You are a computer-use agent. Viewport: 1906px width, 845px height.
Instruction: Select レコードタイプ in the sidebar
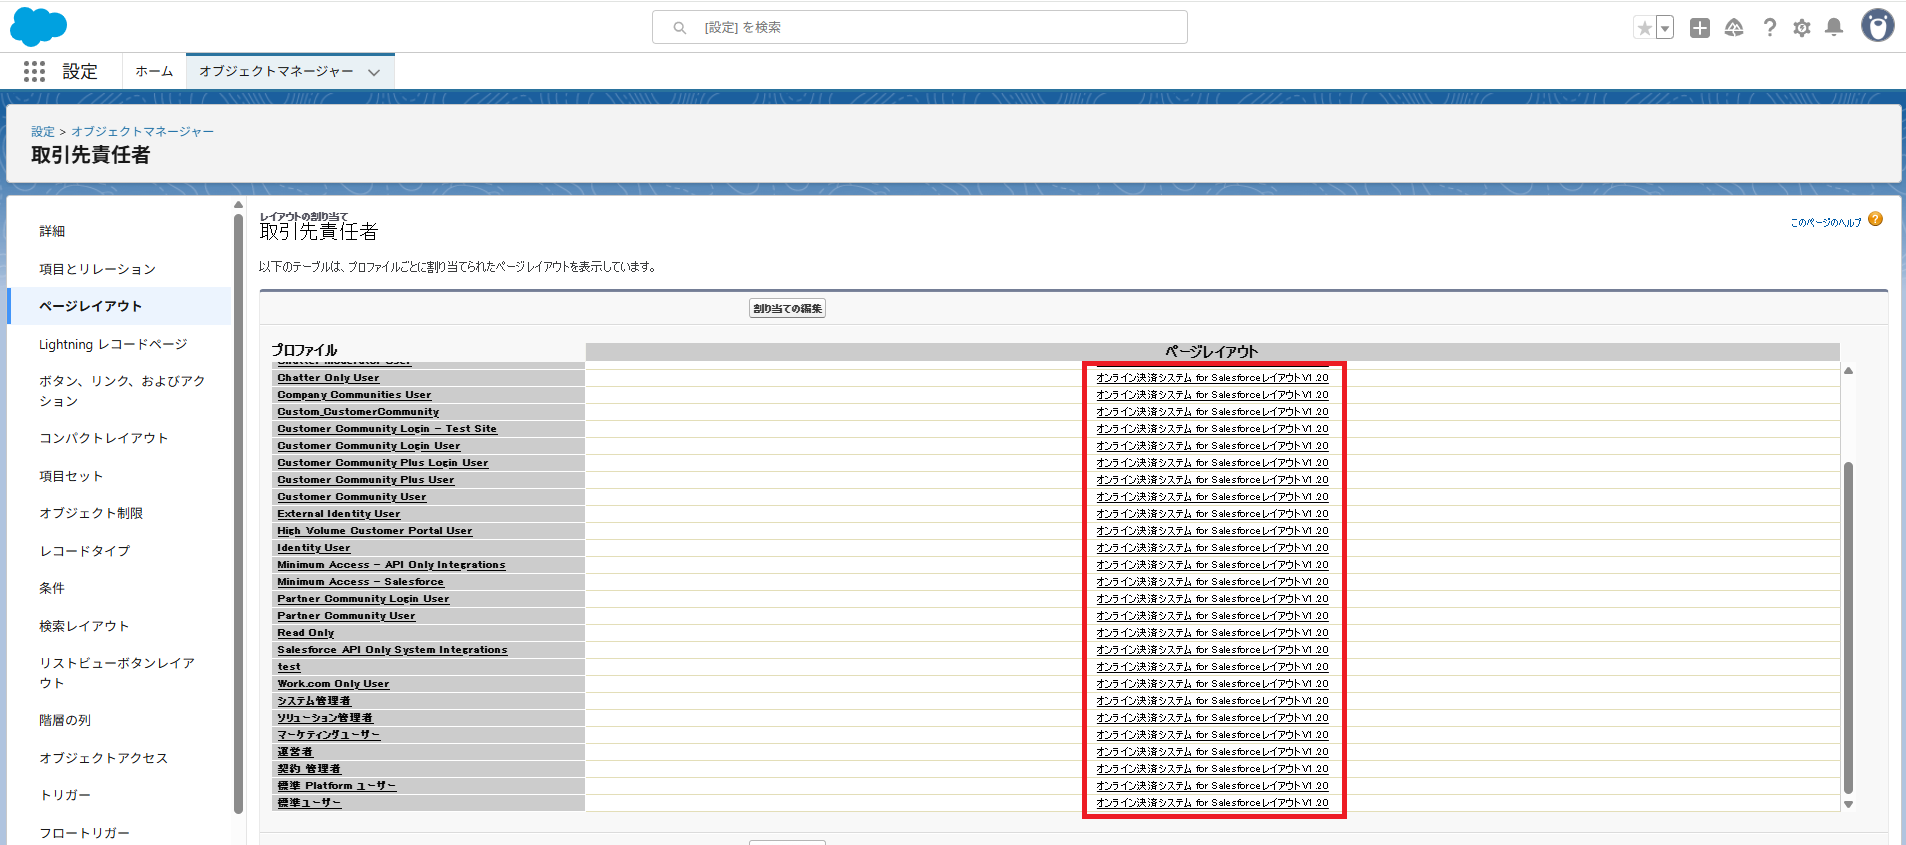point(84,551)
